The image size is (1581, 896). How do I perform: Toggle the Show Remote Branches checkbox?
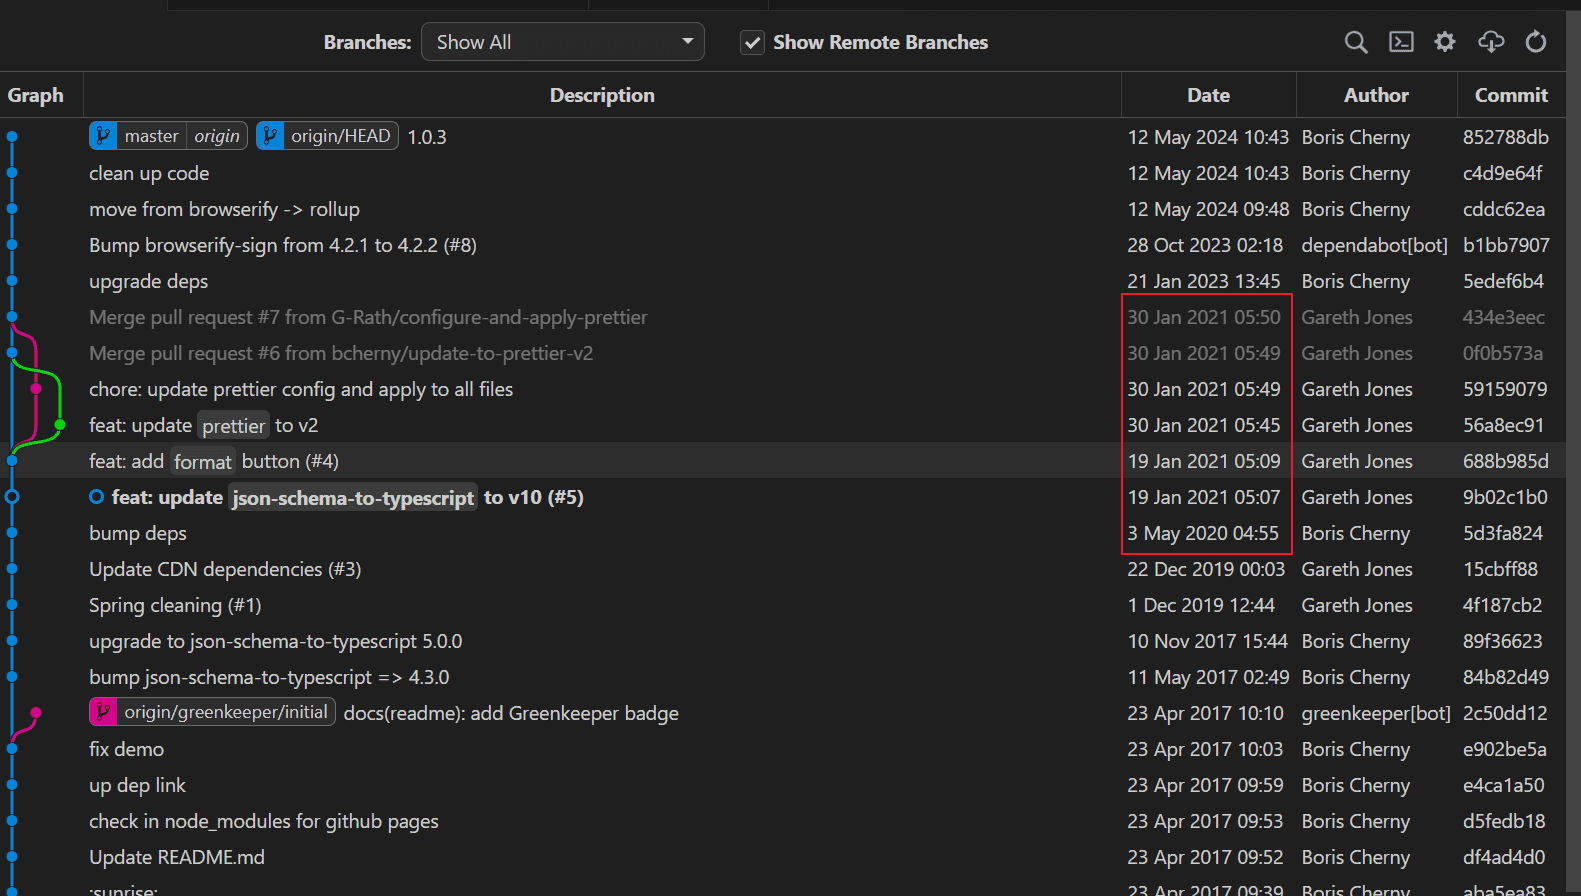(752, 43)
